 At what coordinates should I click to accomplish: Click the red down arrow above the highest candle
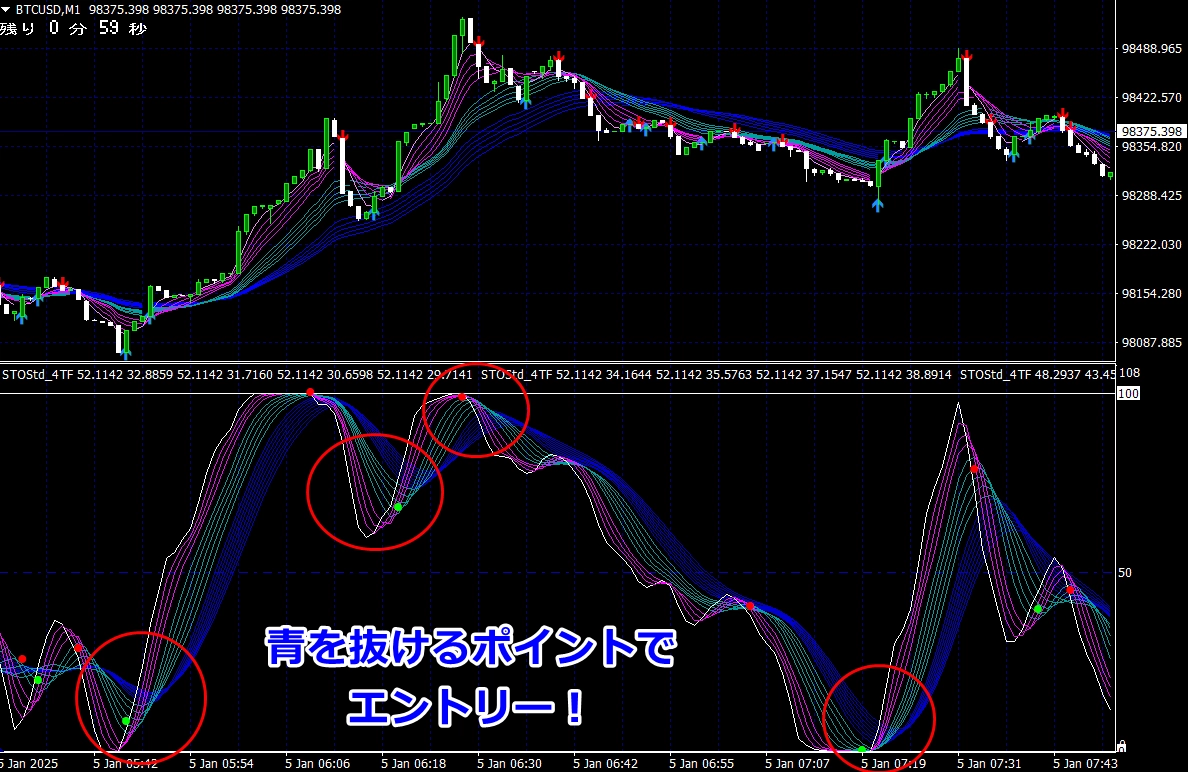pos(479,41)
